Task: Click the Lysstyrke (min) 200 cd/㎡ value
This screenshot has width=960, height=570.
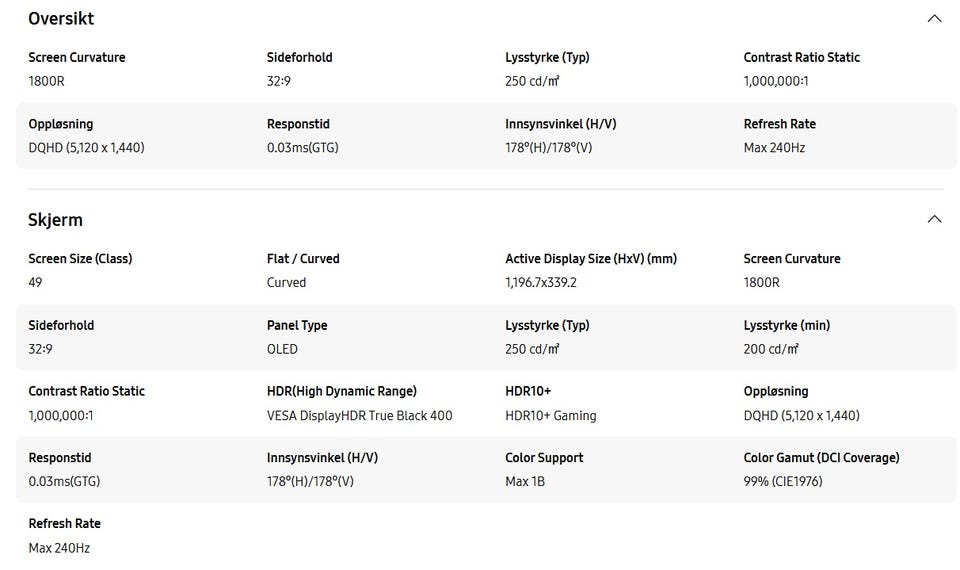Action: pyautogui.click(x=771, y=349)
